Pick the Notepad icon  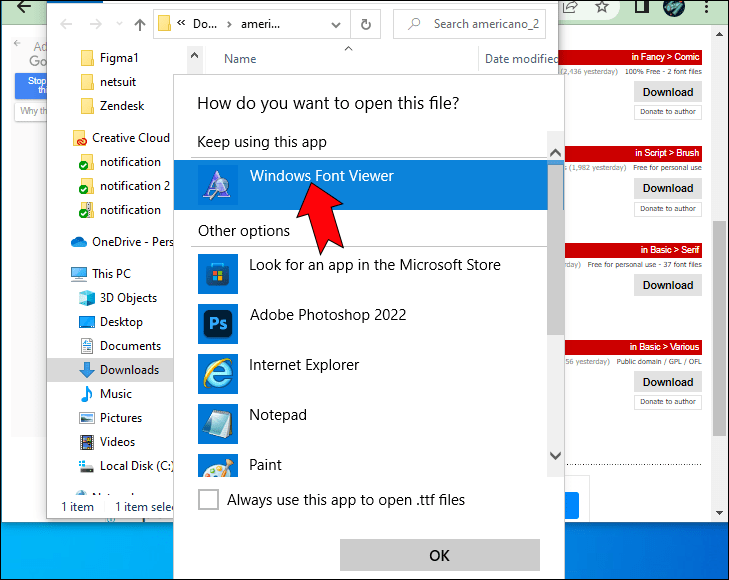(x=217, y=424)
